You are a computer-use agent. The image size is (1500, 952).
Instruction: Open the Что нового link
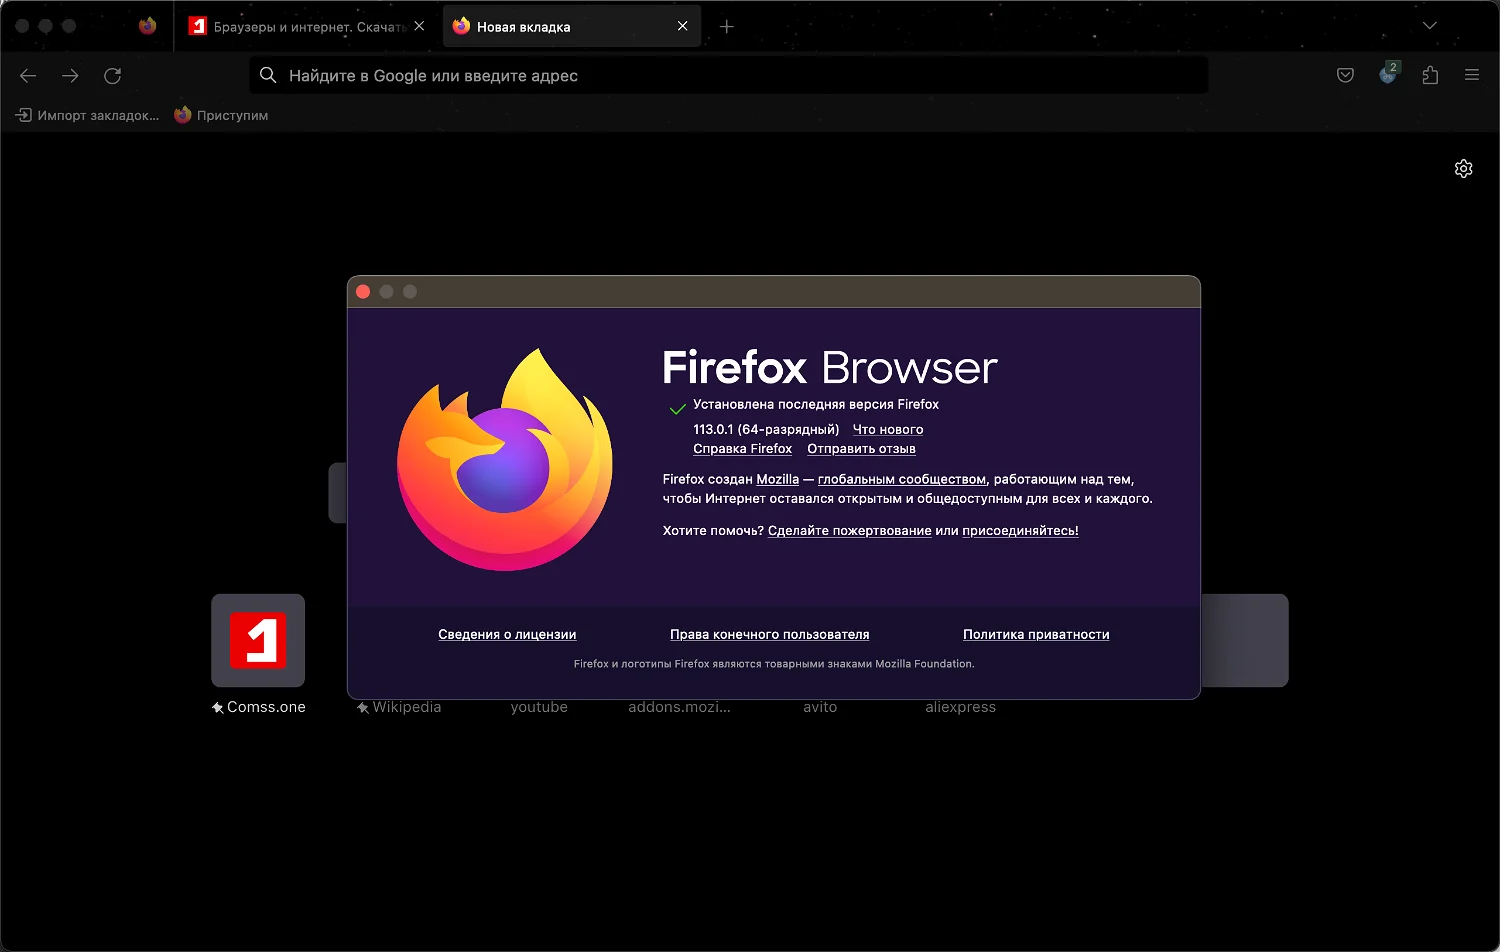click(x=887, y=430)
